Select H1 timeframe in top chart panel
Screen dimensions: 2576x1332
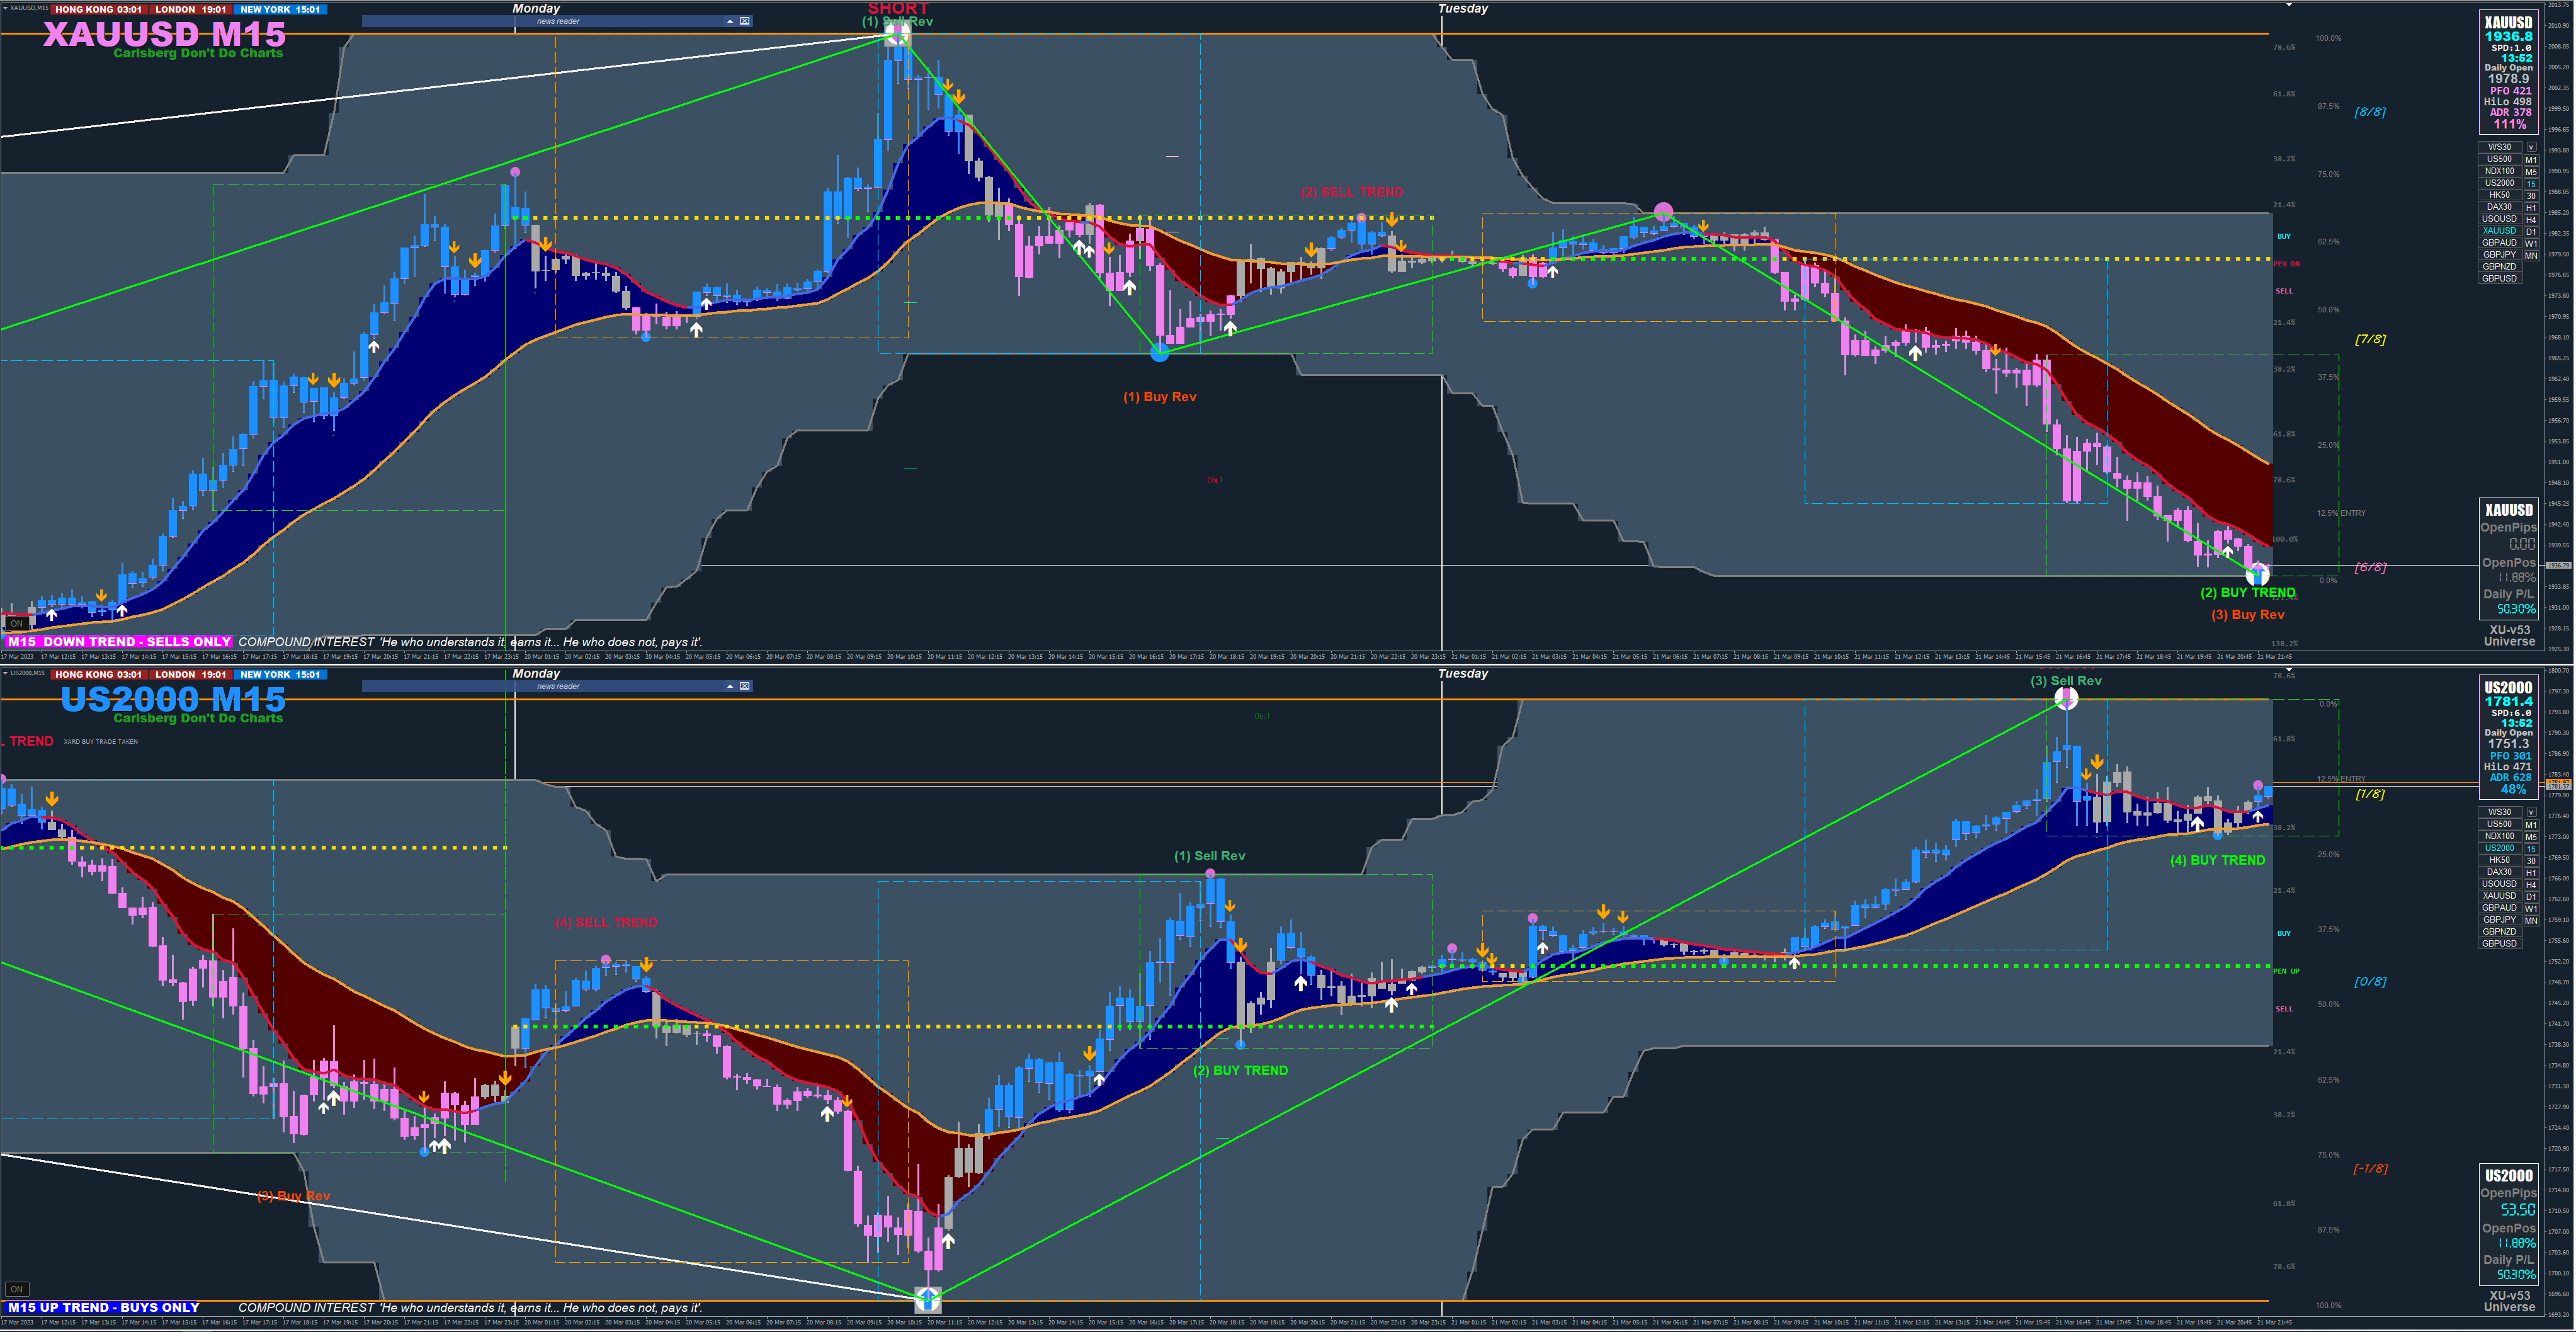tap(2531, 207)
